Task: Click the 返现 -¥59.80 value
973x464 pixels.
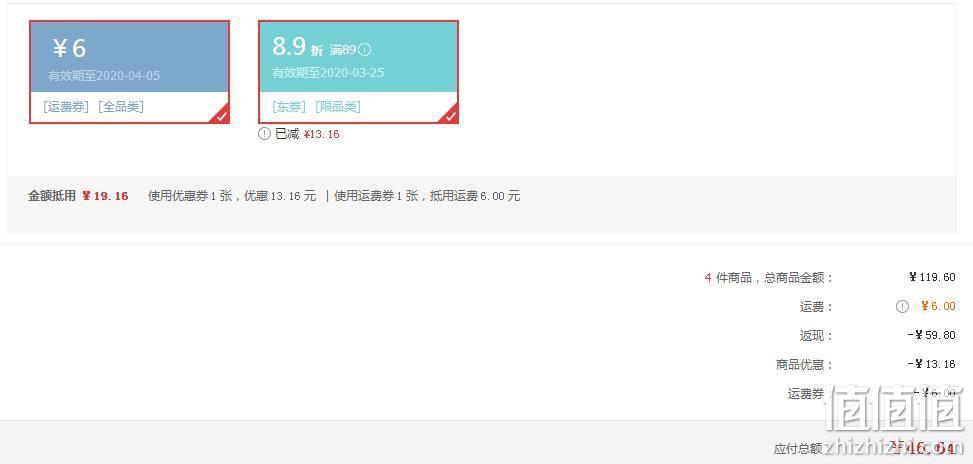Action: (931, 336)
